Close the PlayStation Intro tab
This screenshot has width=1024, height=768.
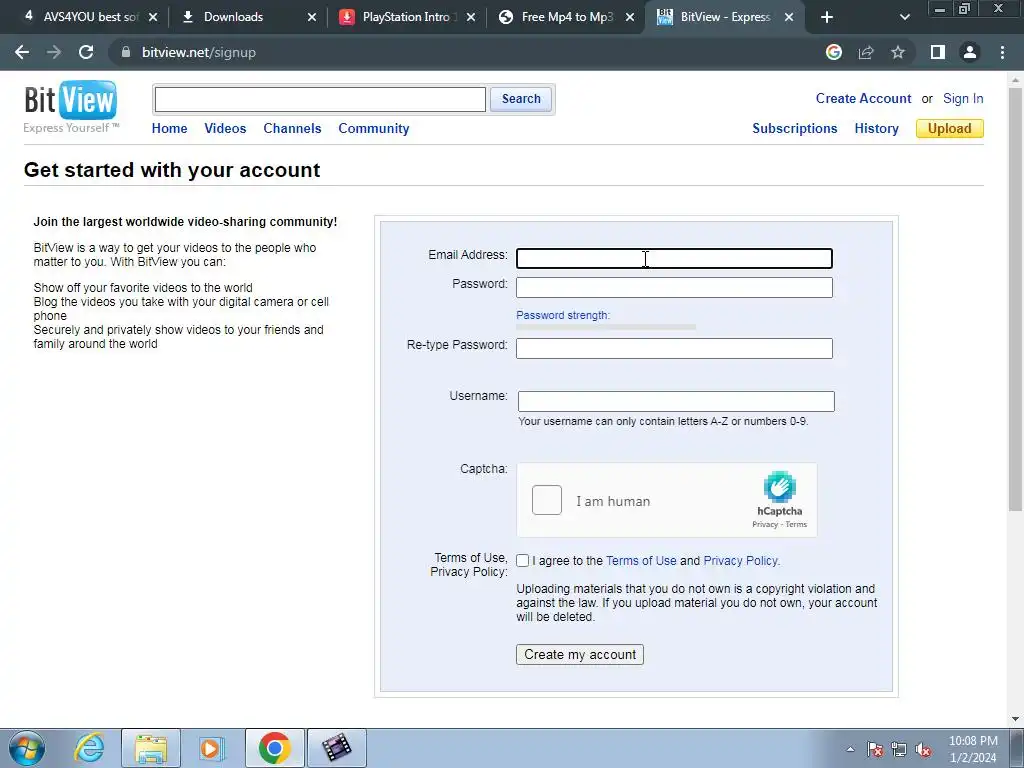[x=471, y=17]
